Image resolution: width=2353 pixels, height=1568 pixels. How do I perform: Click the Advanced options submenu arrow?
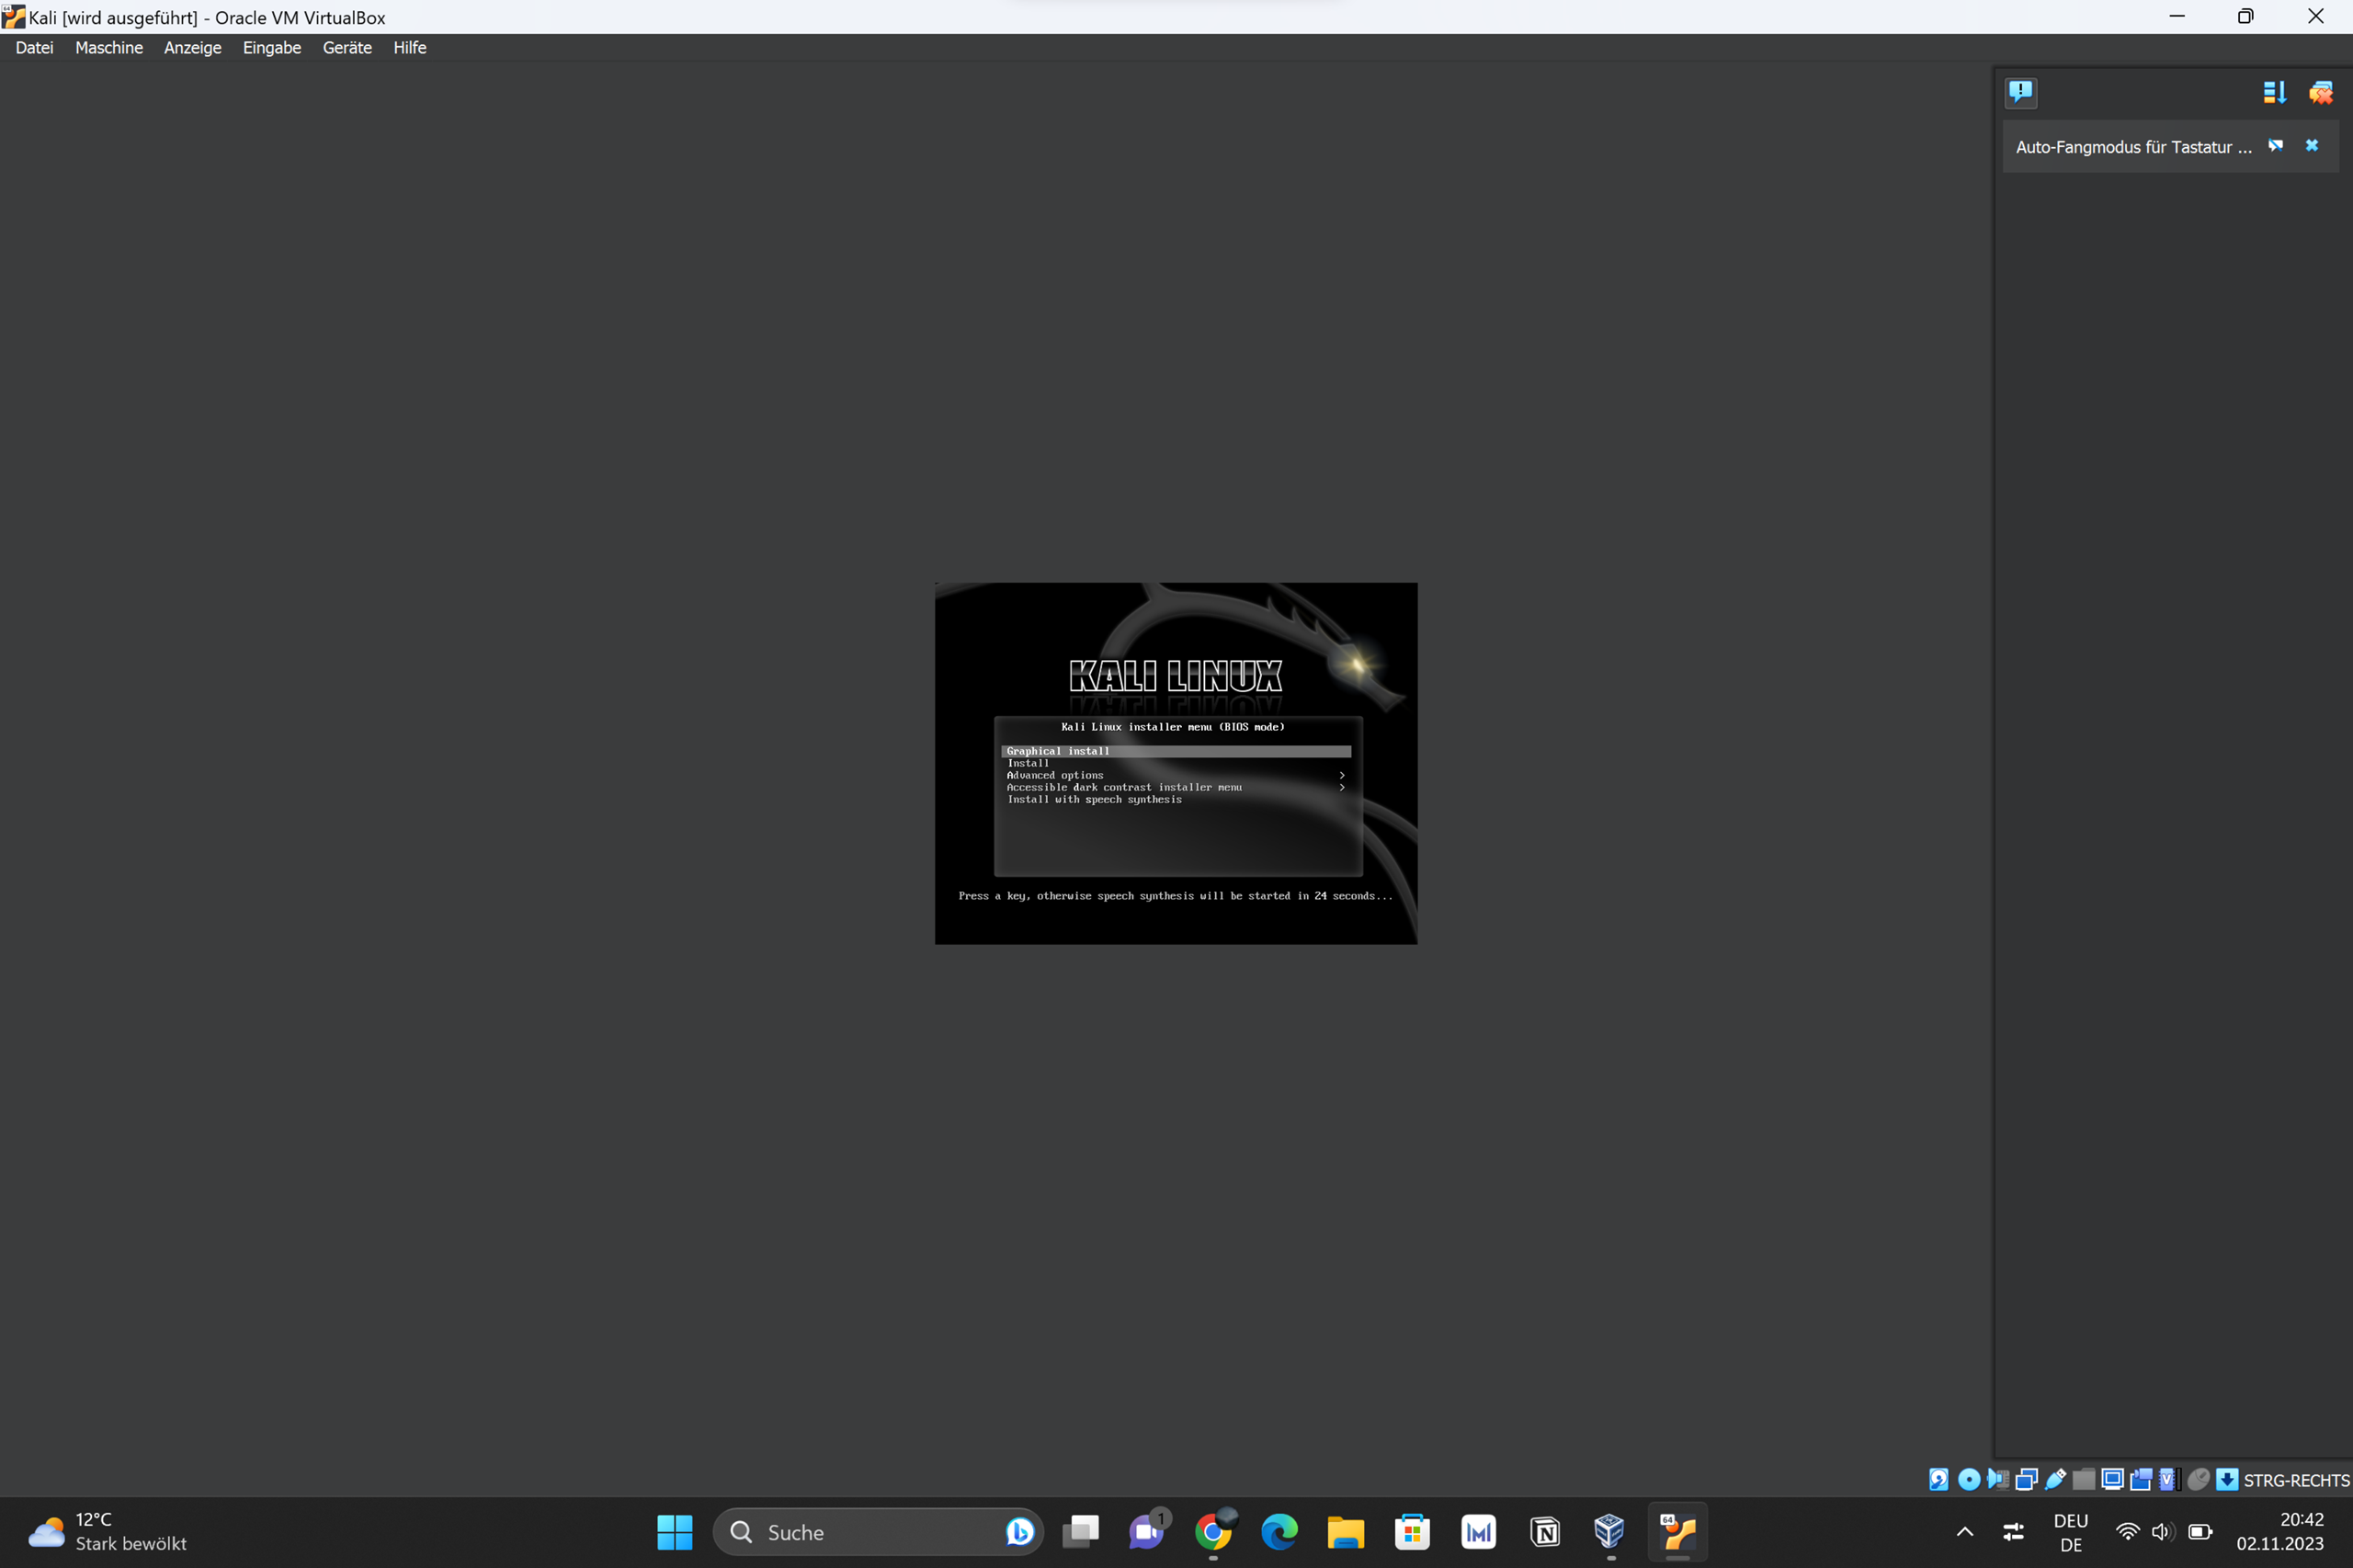[x=1342, y=775]
